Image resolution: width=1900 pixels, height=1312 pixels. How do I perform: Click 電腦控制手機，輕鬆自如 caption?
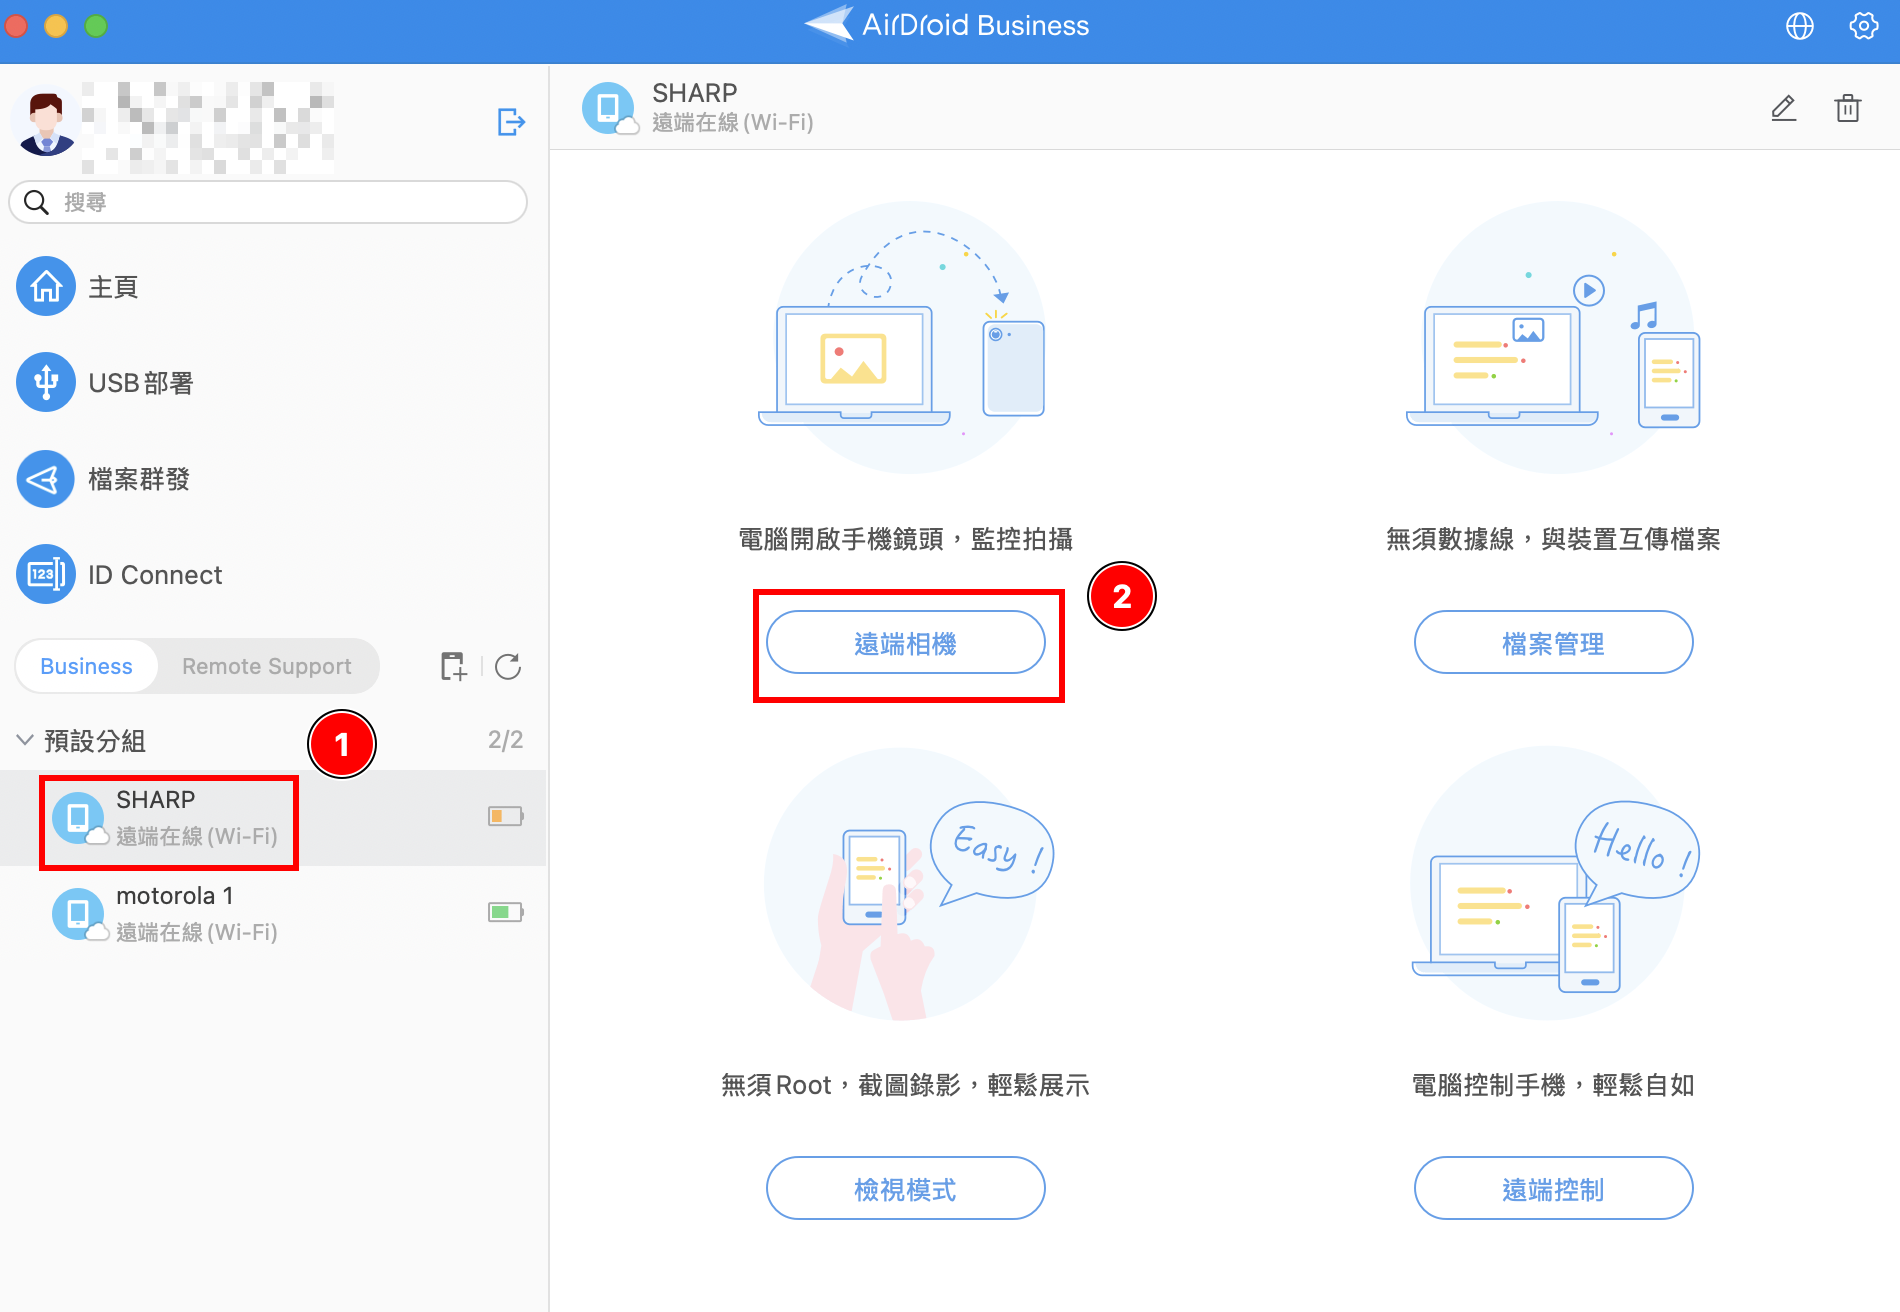click(x=1554, y=1085)
